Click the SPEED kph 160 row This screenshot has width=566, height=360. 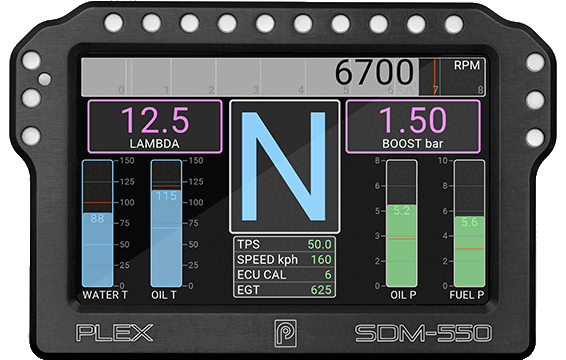pos(284,260)
